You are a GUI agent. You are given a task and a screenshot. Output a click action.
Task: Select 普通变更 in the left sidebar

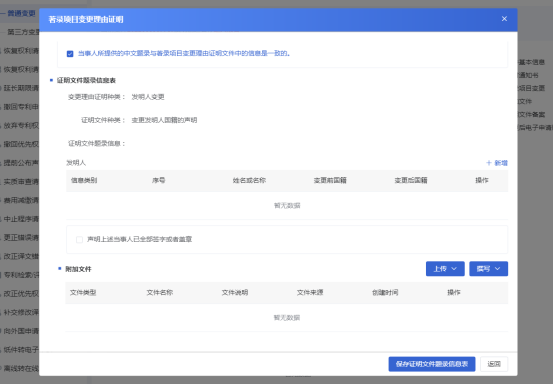click(x=21, y=13)
